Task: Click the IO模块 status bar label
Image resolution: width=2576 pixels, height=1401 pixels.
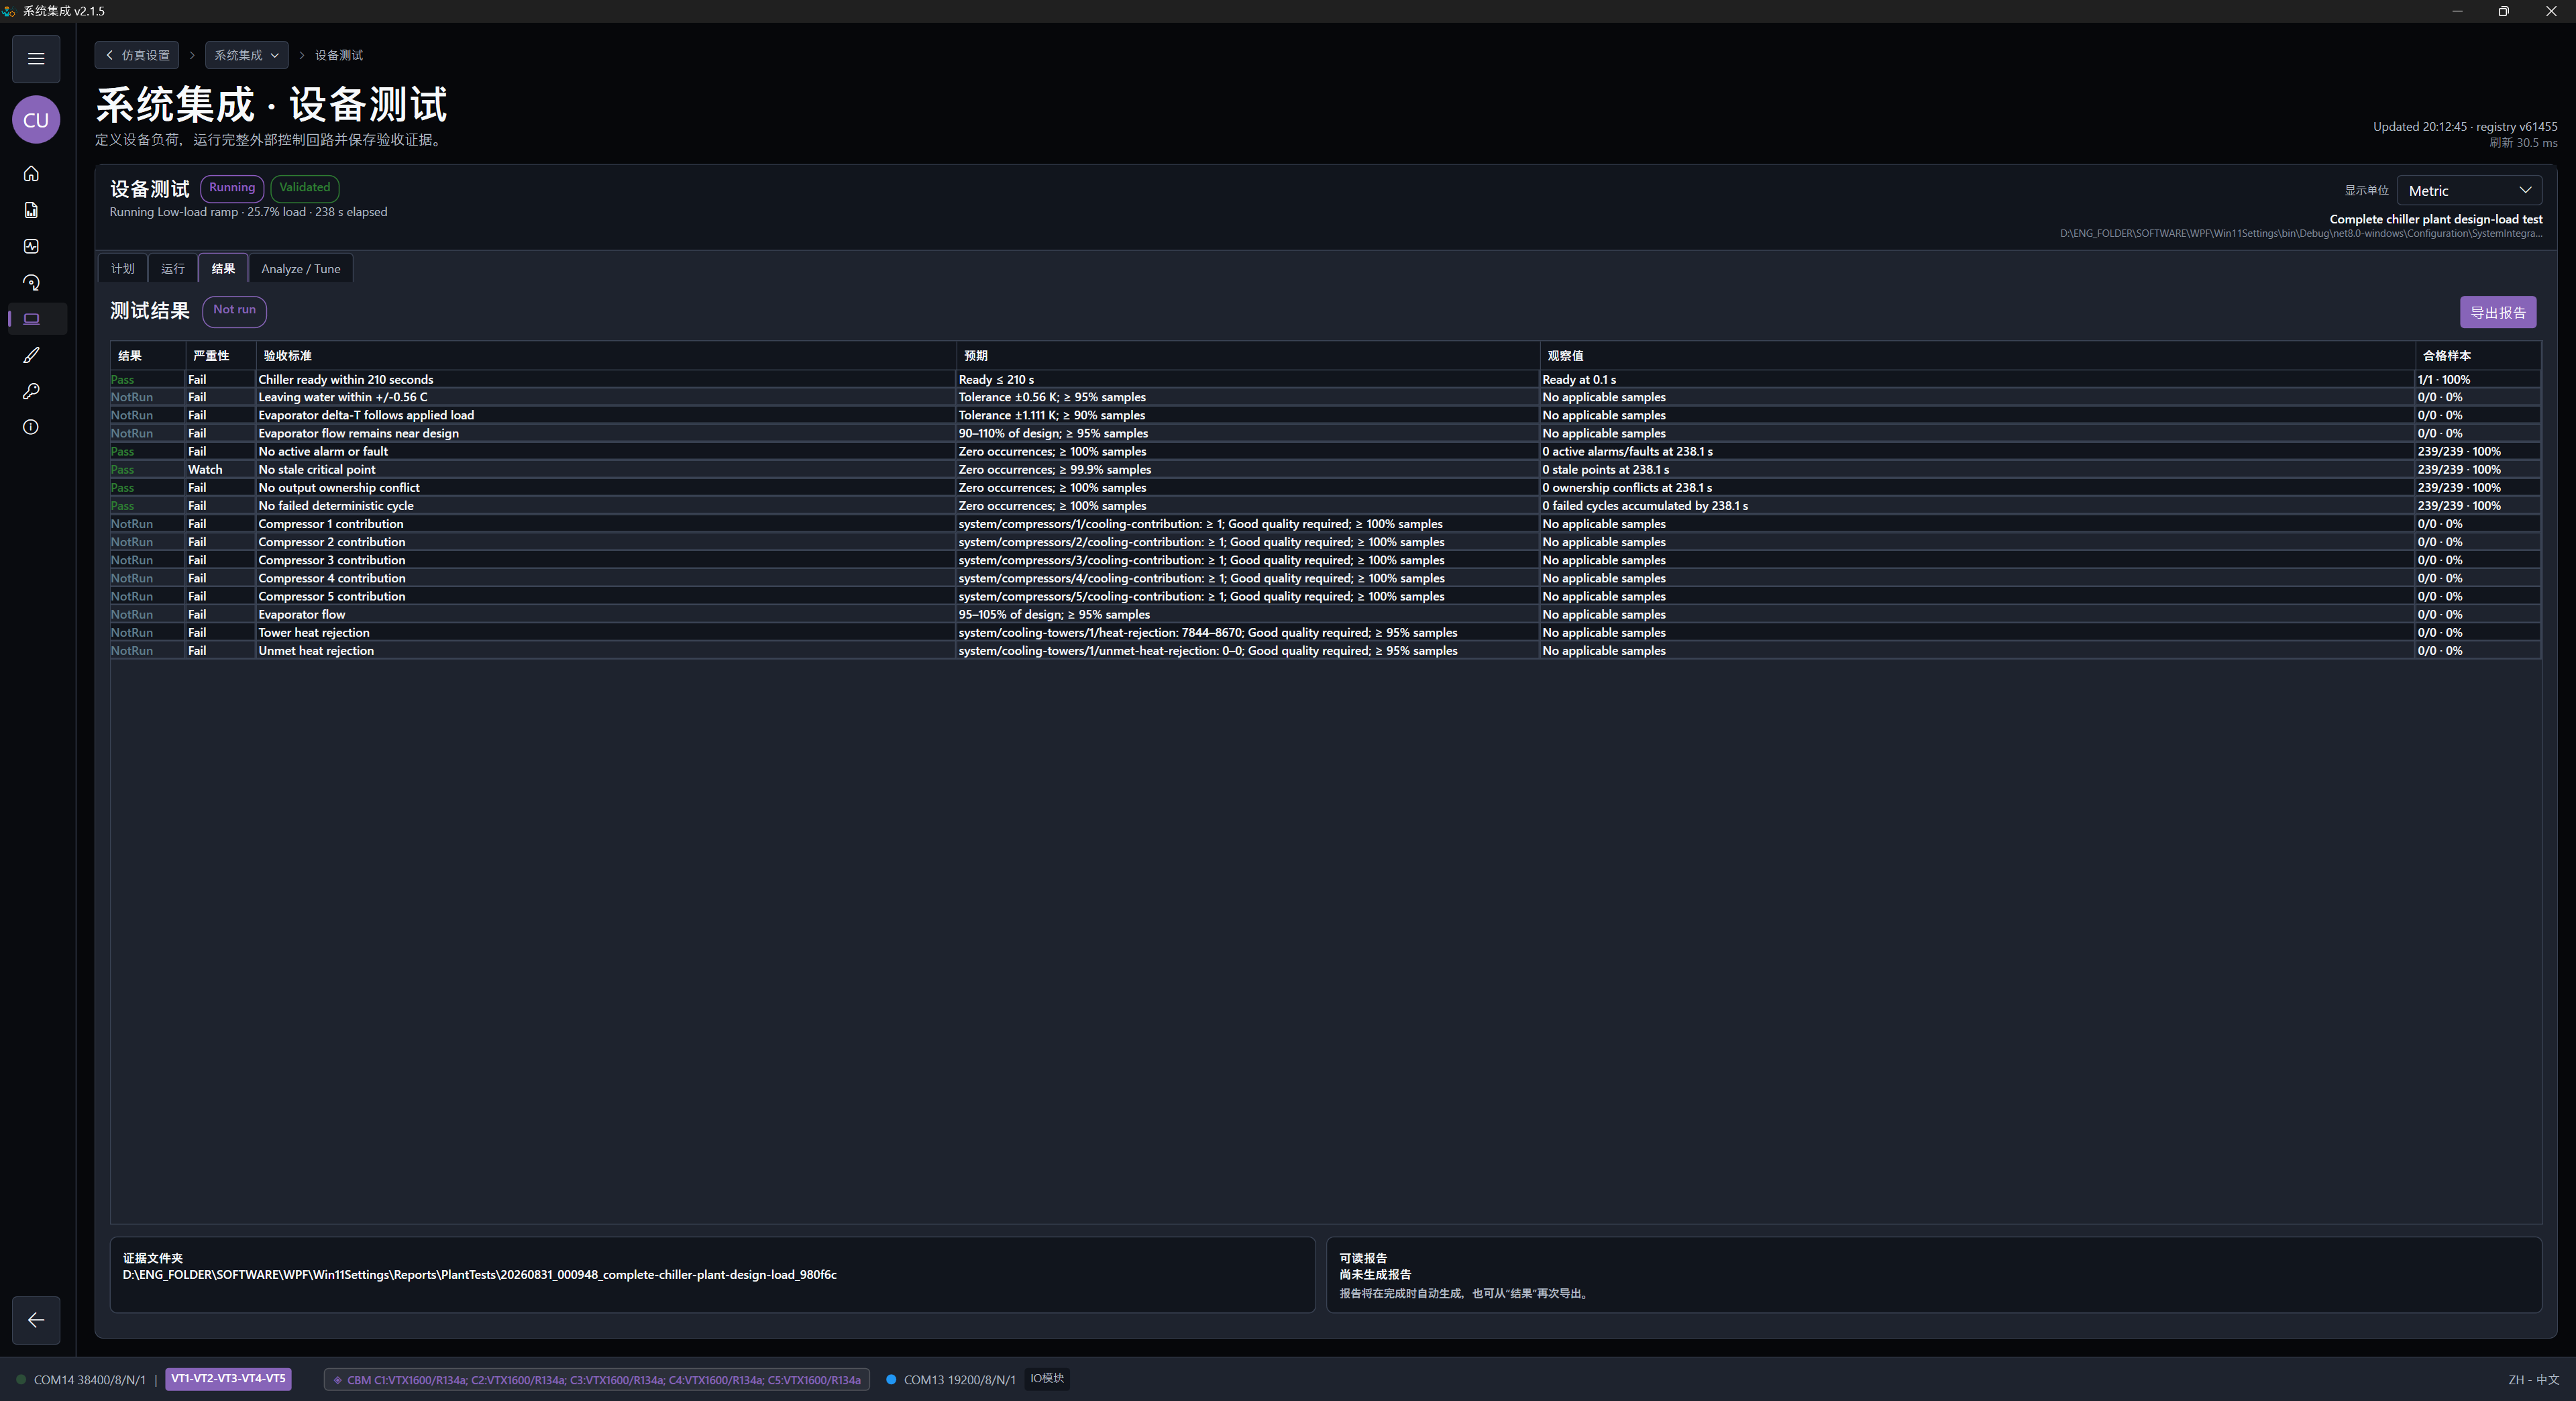Action: click(1047, 1379)
